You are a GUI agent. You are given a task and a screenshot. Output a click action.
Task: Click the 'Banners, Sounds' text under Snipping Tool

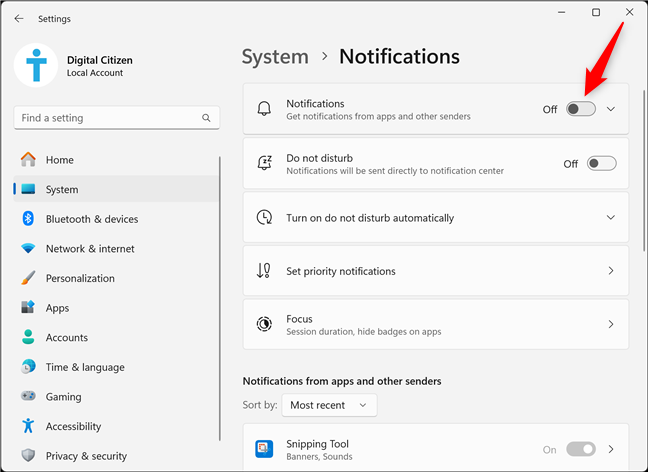point(319,456)
